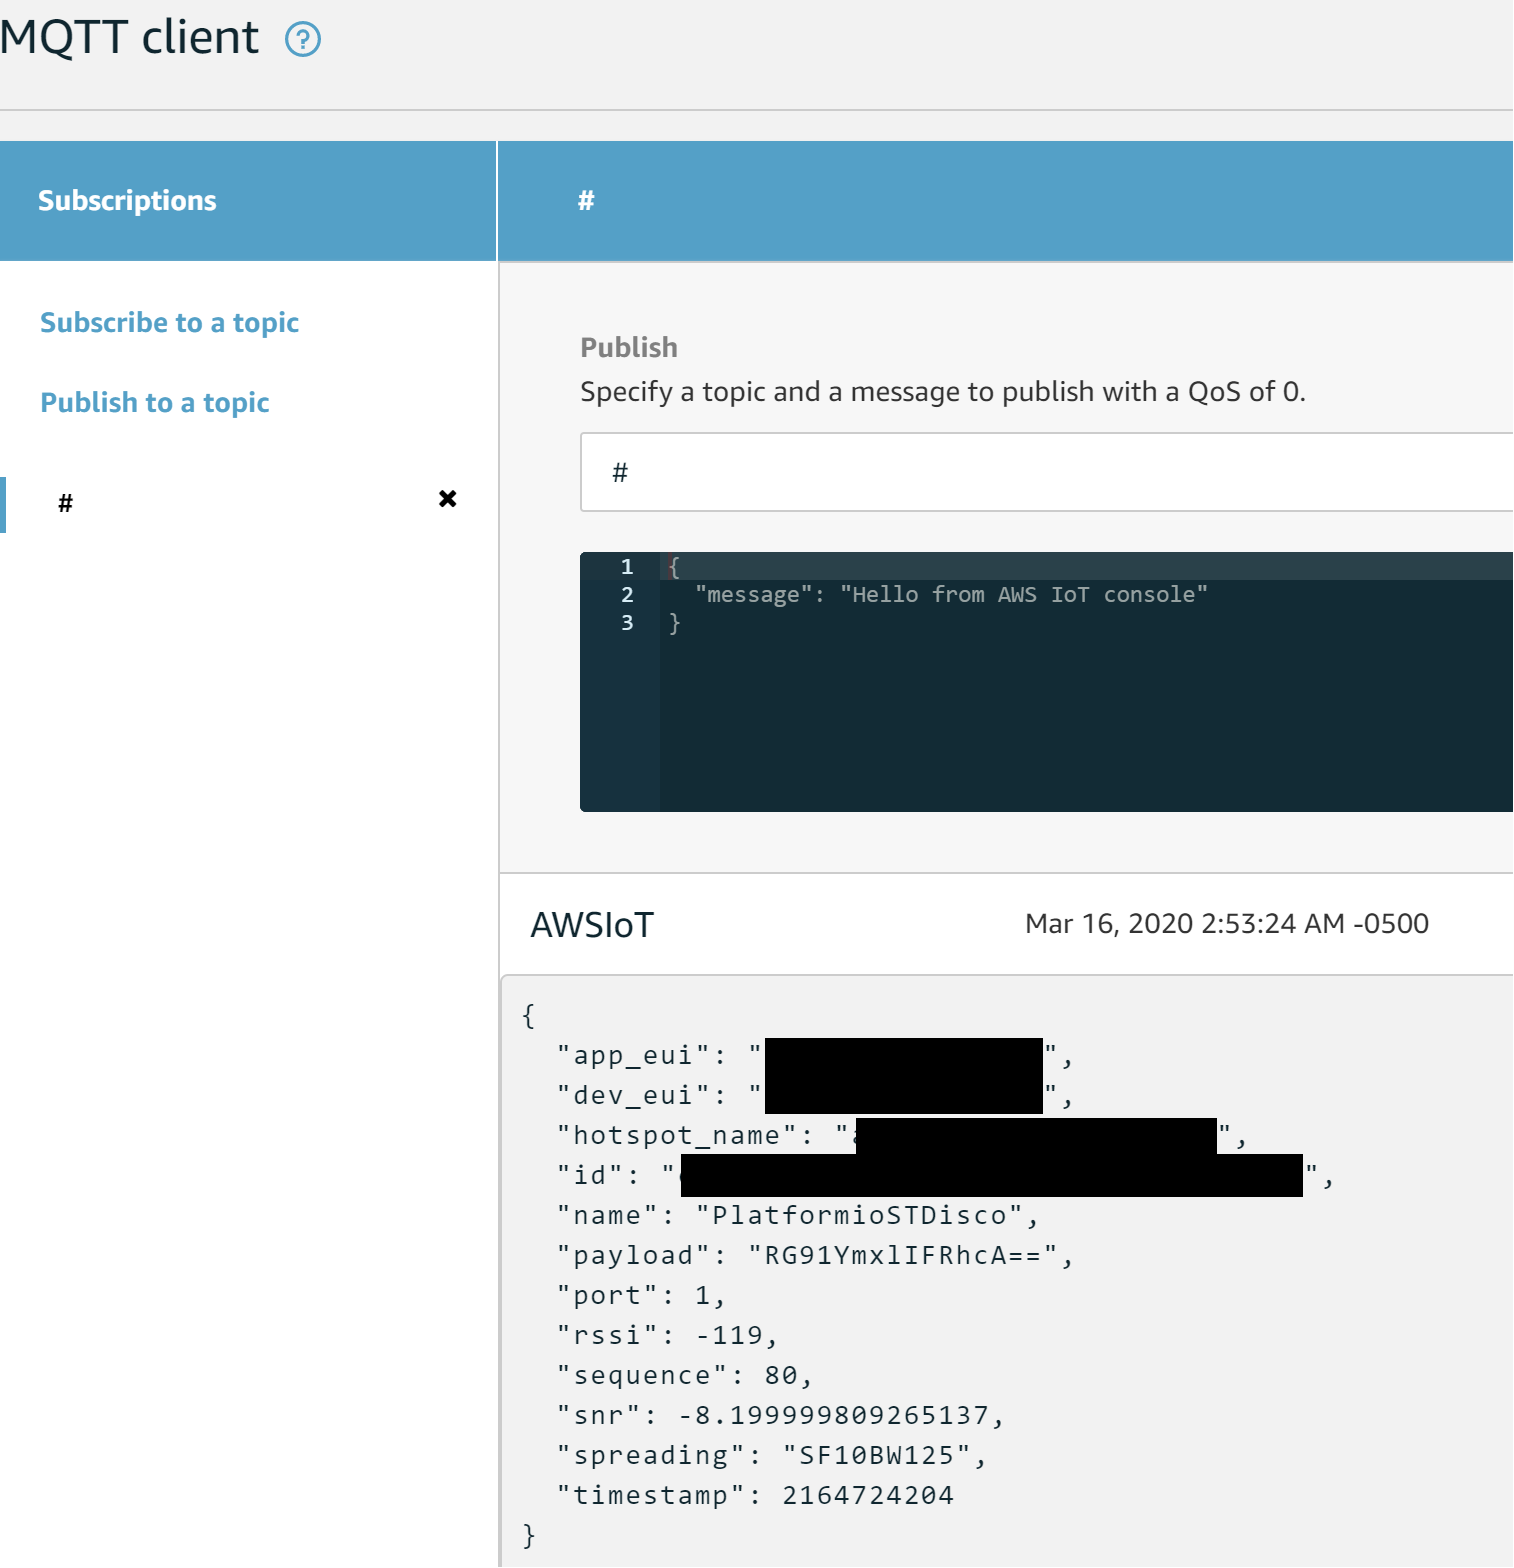Click the Subscriptions header in the left panel

[127, 201]
